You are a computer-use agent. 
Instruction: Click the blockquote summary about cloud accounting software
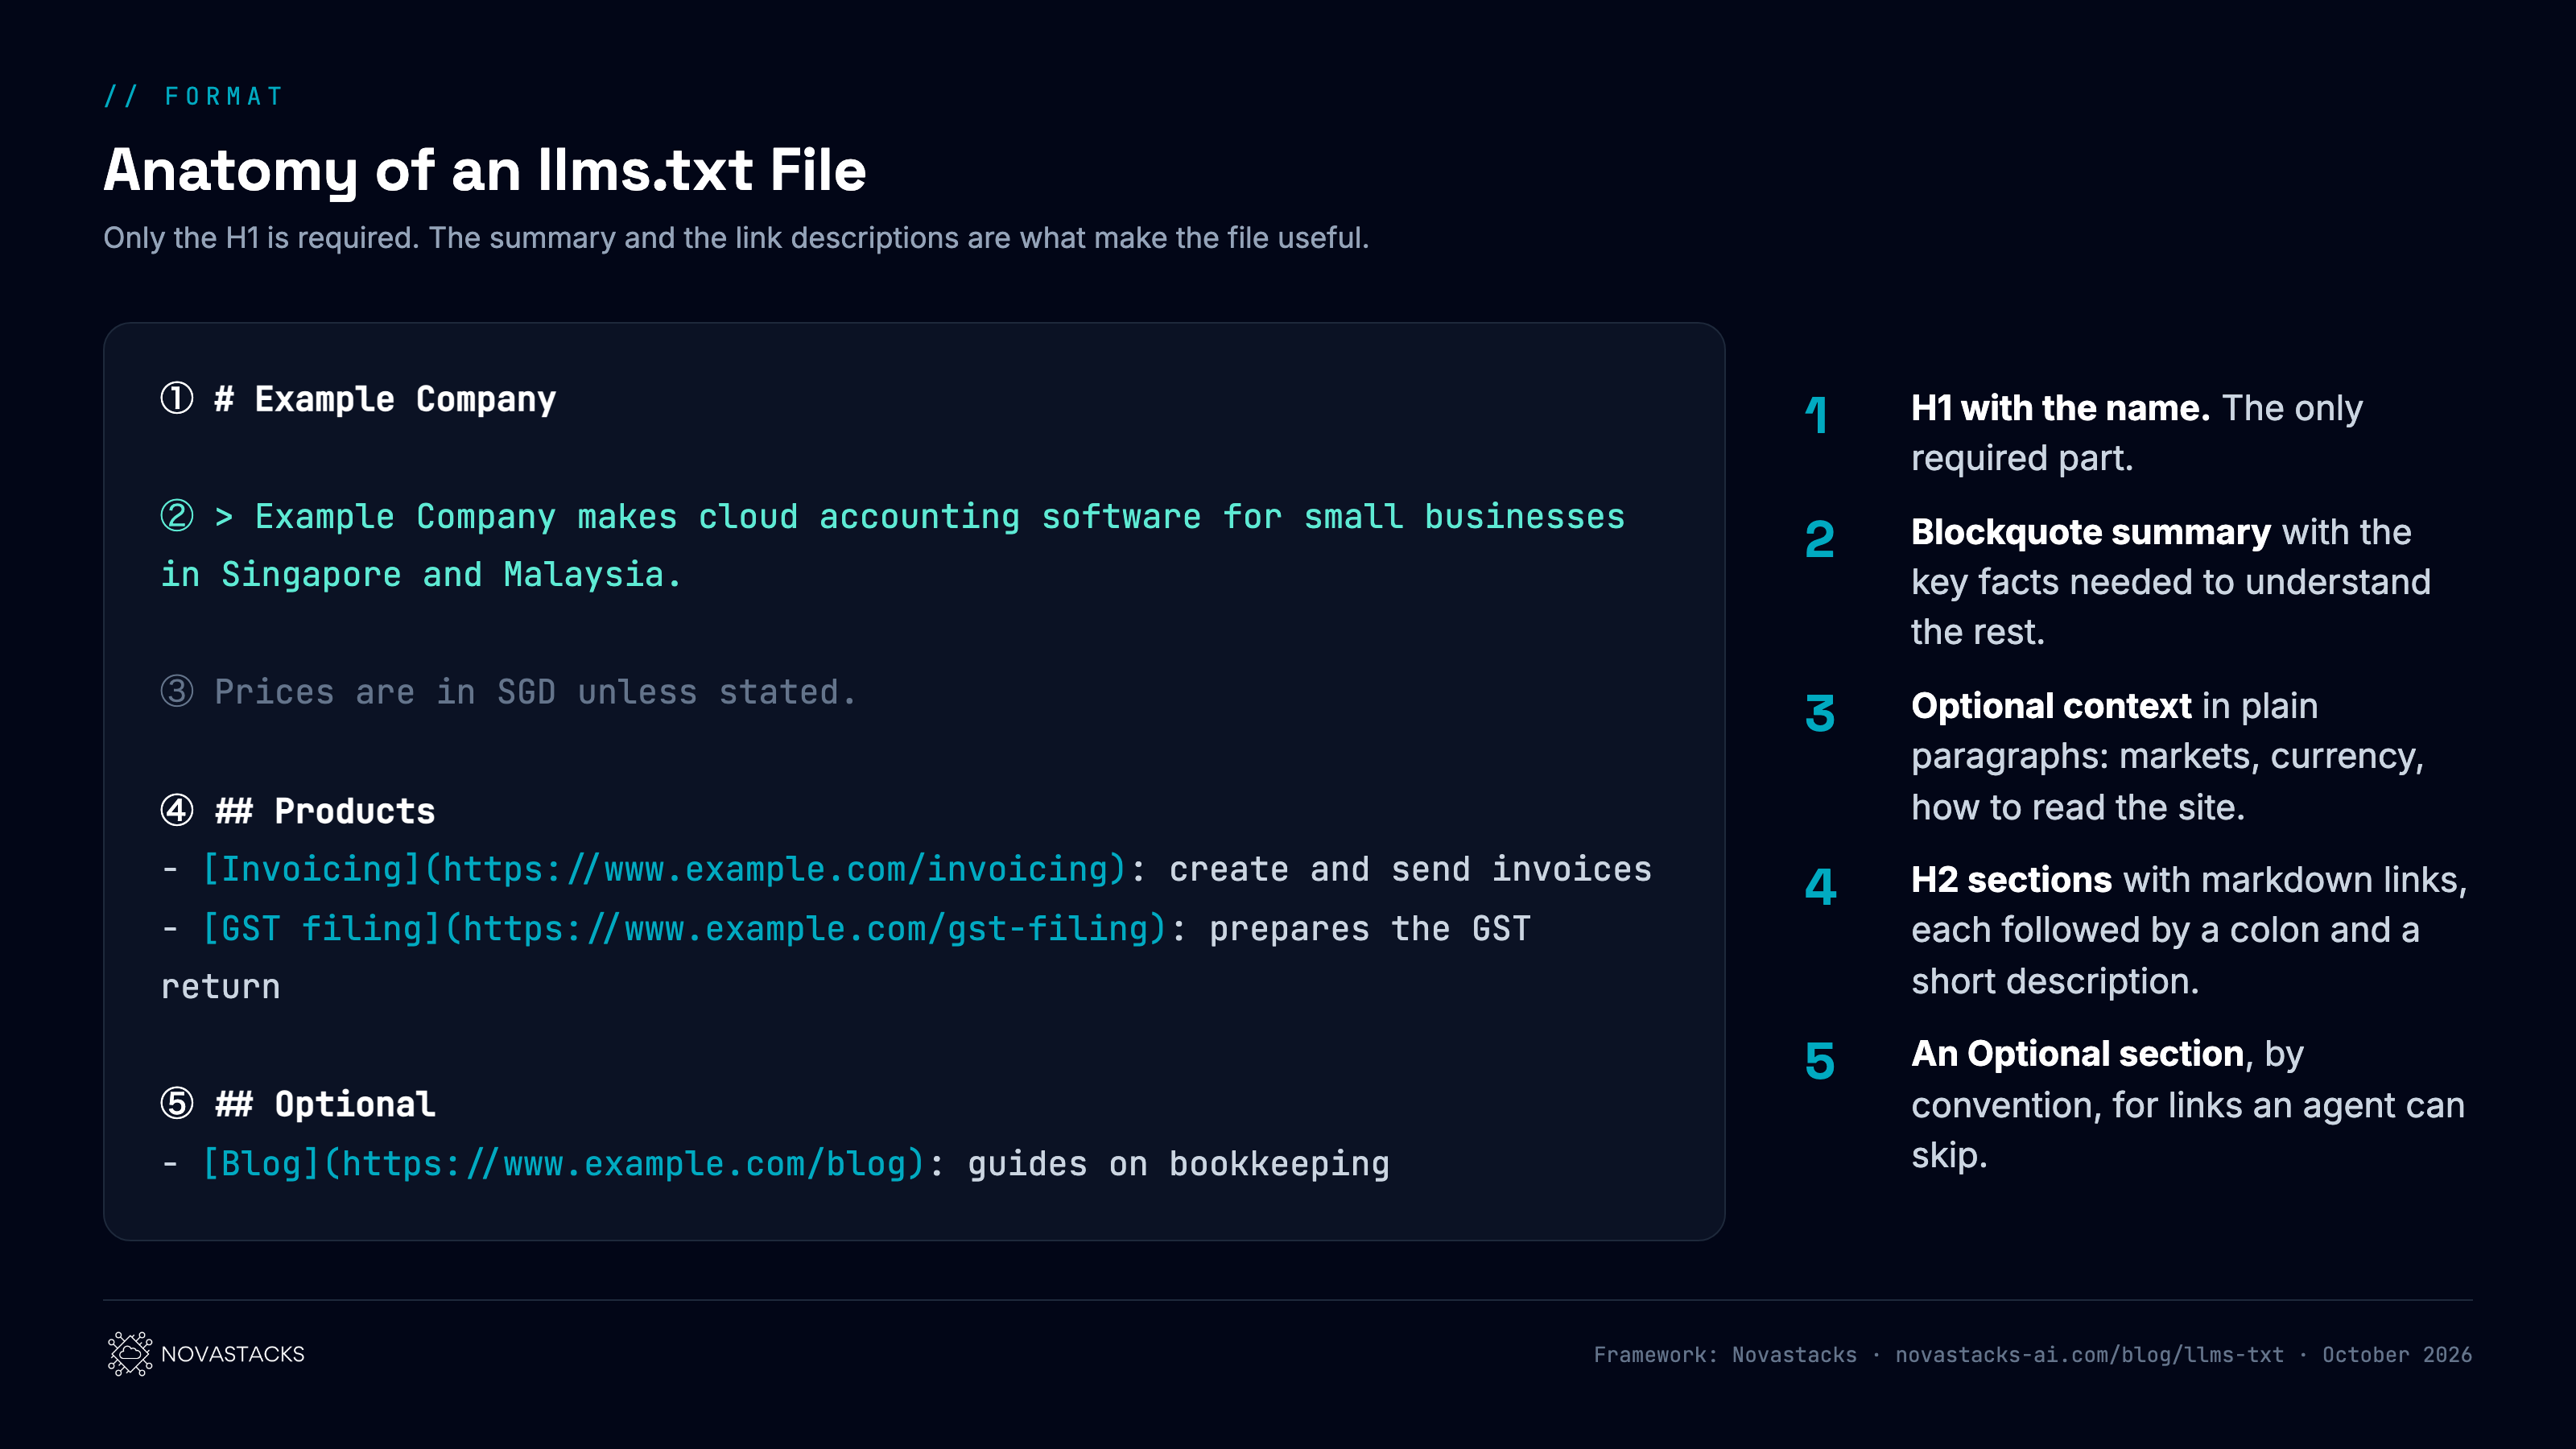(x=893, y=545)
